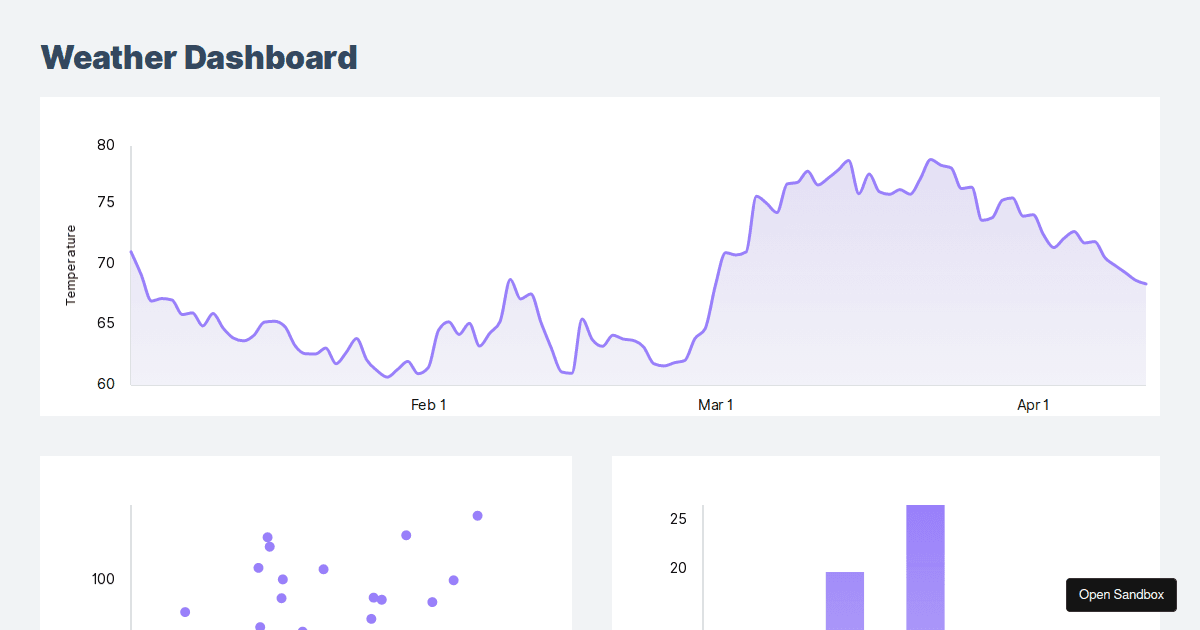Pick the topmost scatter plot point
The image size is (1200, 630).
477,516
